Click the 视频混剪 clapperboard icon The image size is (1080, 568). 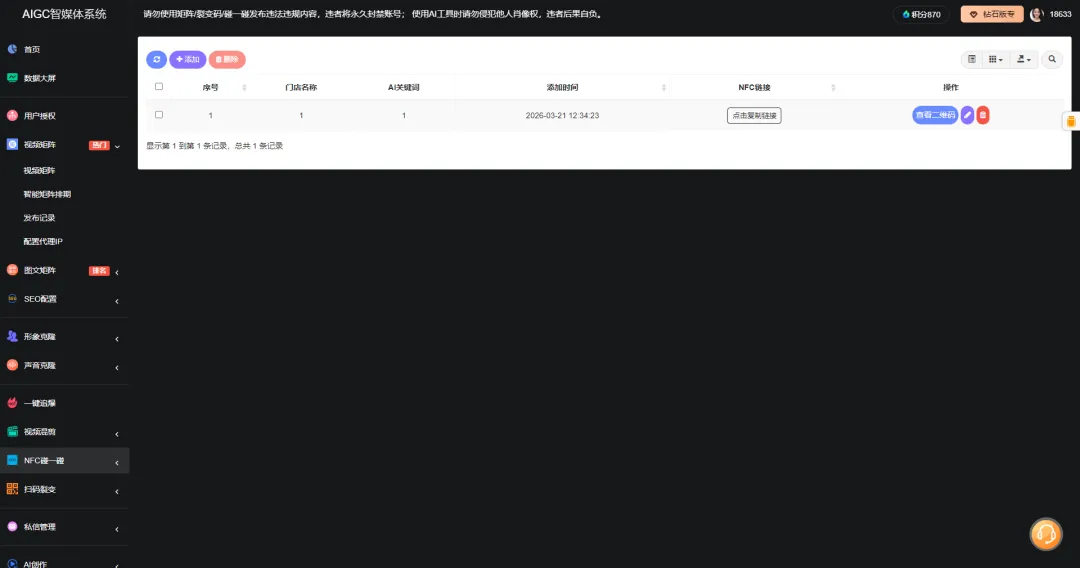click(x=12, y=431)
